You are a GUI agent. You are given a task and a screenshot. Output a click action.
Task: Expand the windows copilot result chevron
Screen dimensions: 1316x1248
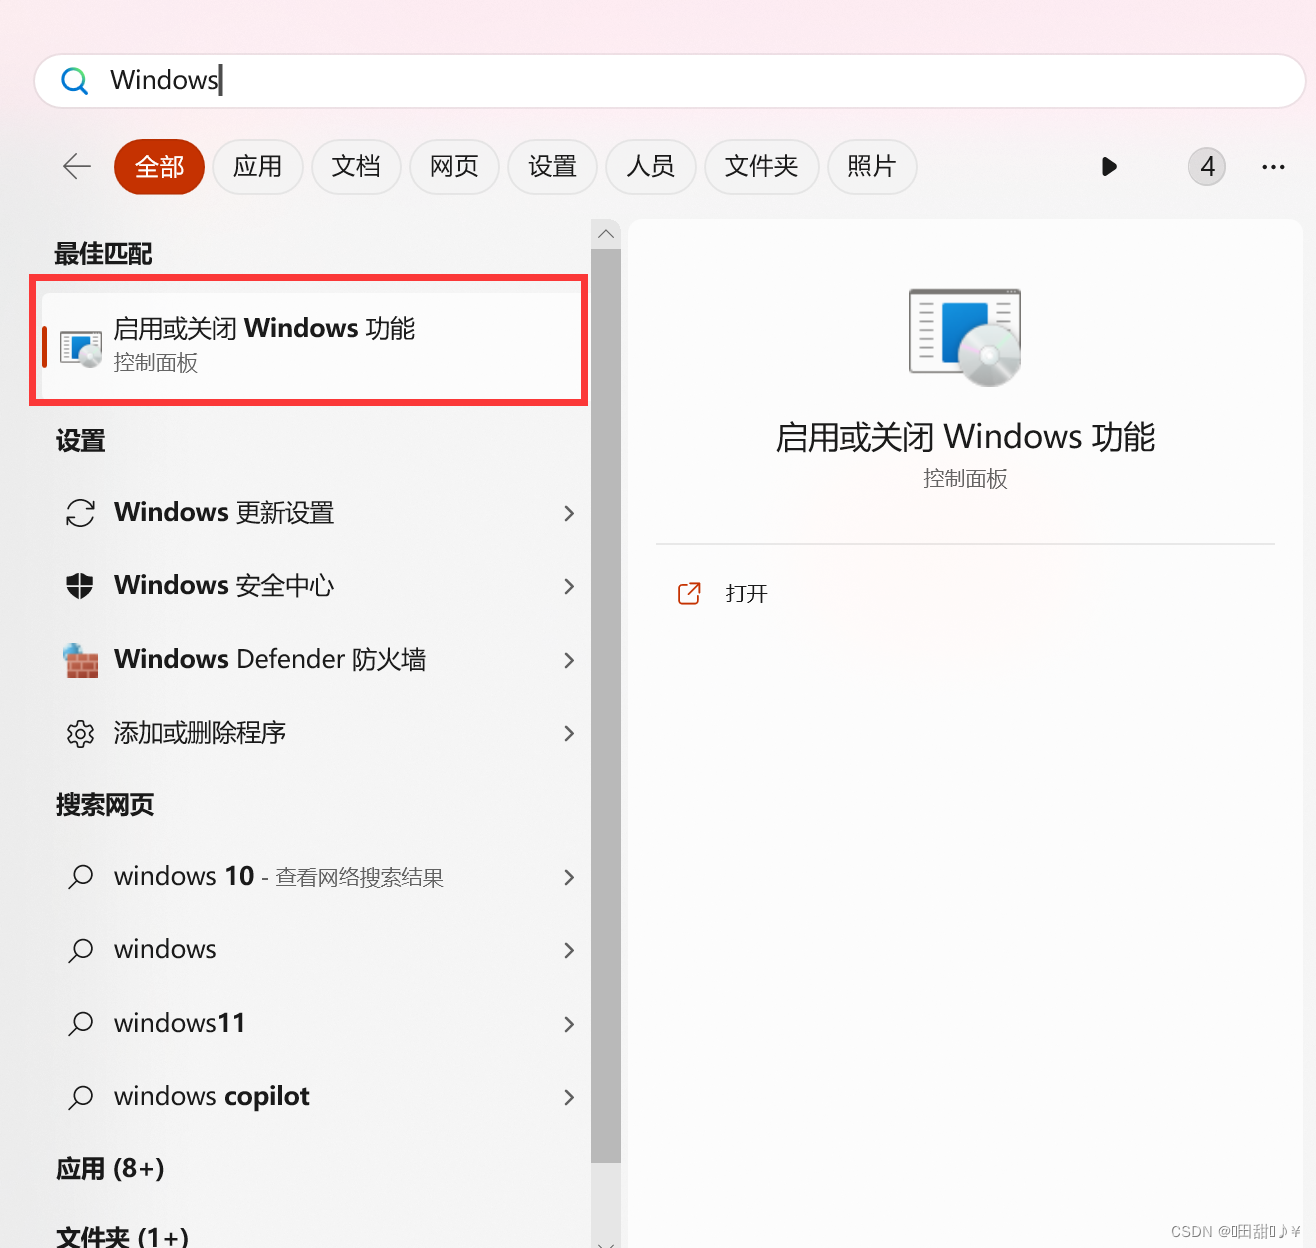pos(569,1097)
